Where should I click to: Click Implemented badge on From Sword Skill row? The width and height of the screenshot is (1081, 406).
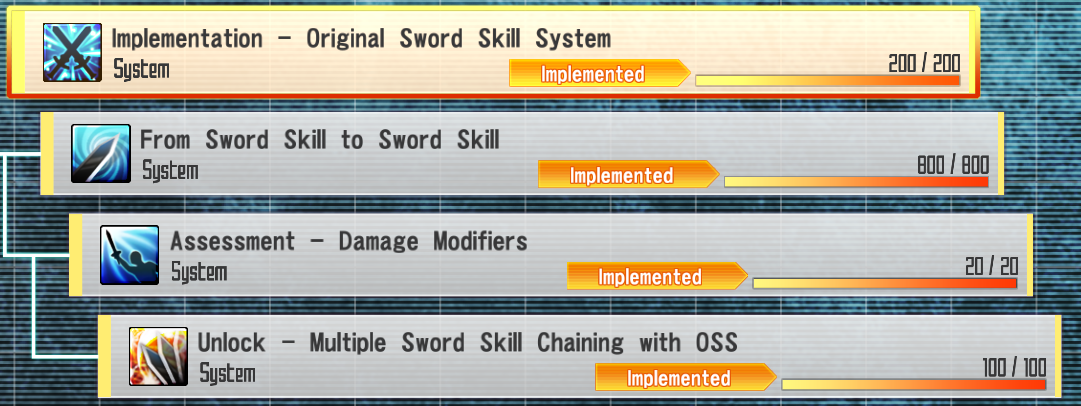point(629,174)
